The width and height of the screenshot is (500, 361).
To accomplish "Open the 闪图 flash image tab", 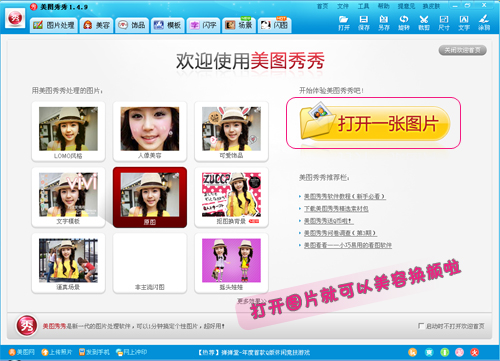I will [275, 25].
